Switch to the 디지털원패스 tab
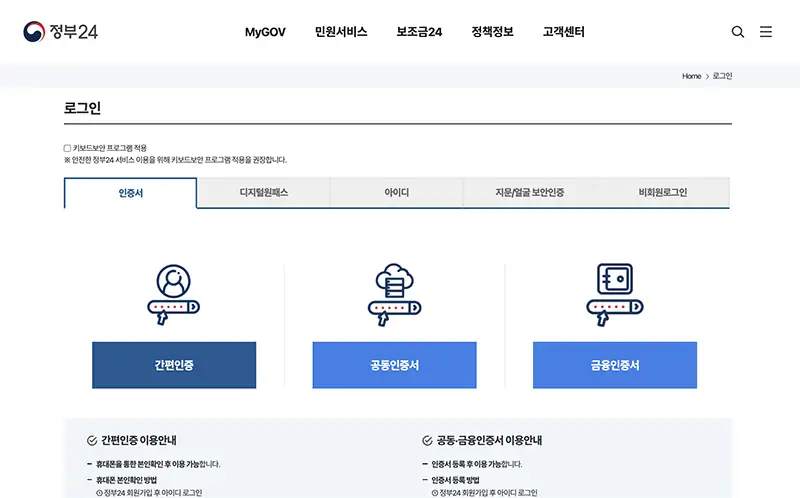The width and height of the screenshot is (800, 498). [264, 192]
